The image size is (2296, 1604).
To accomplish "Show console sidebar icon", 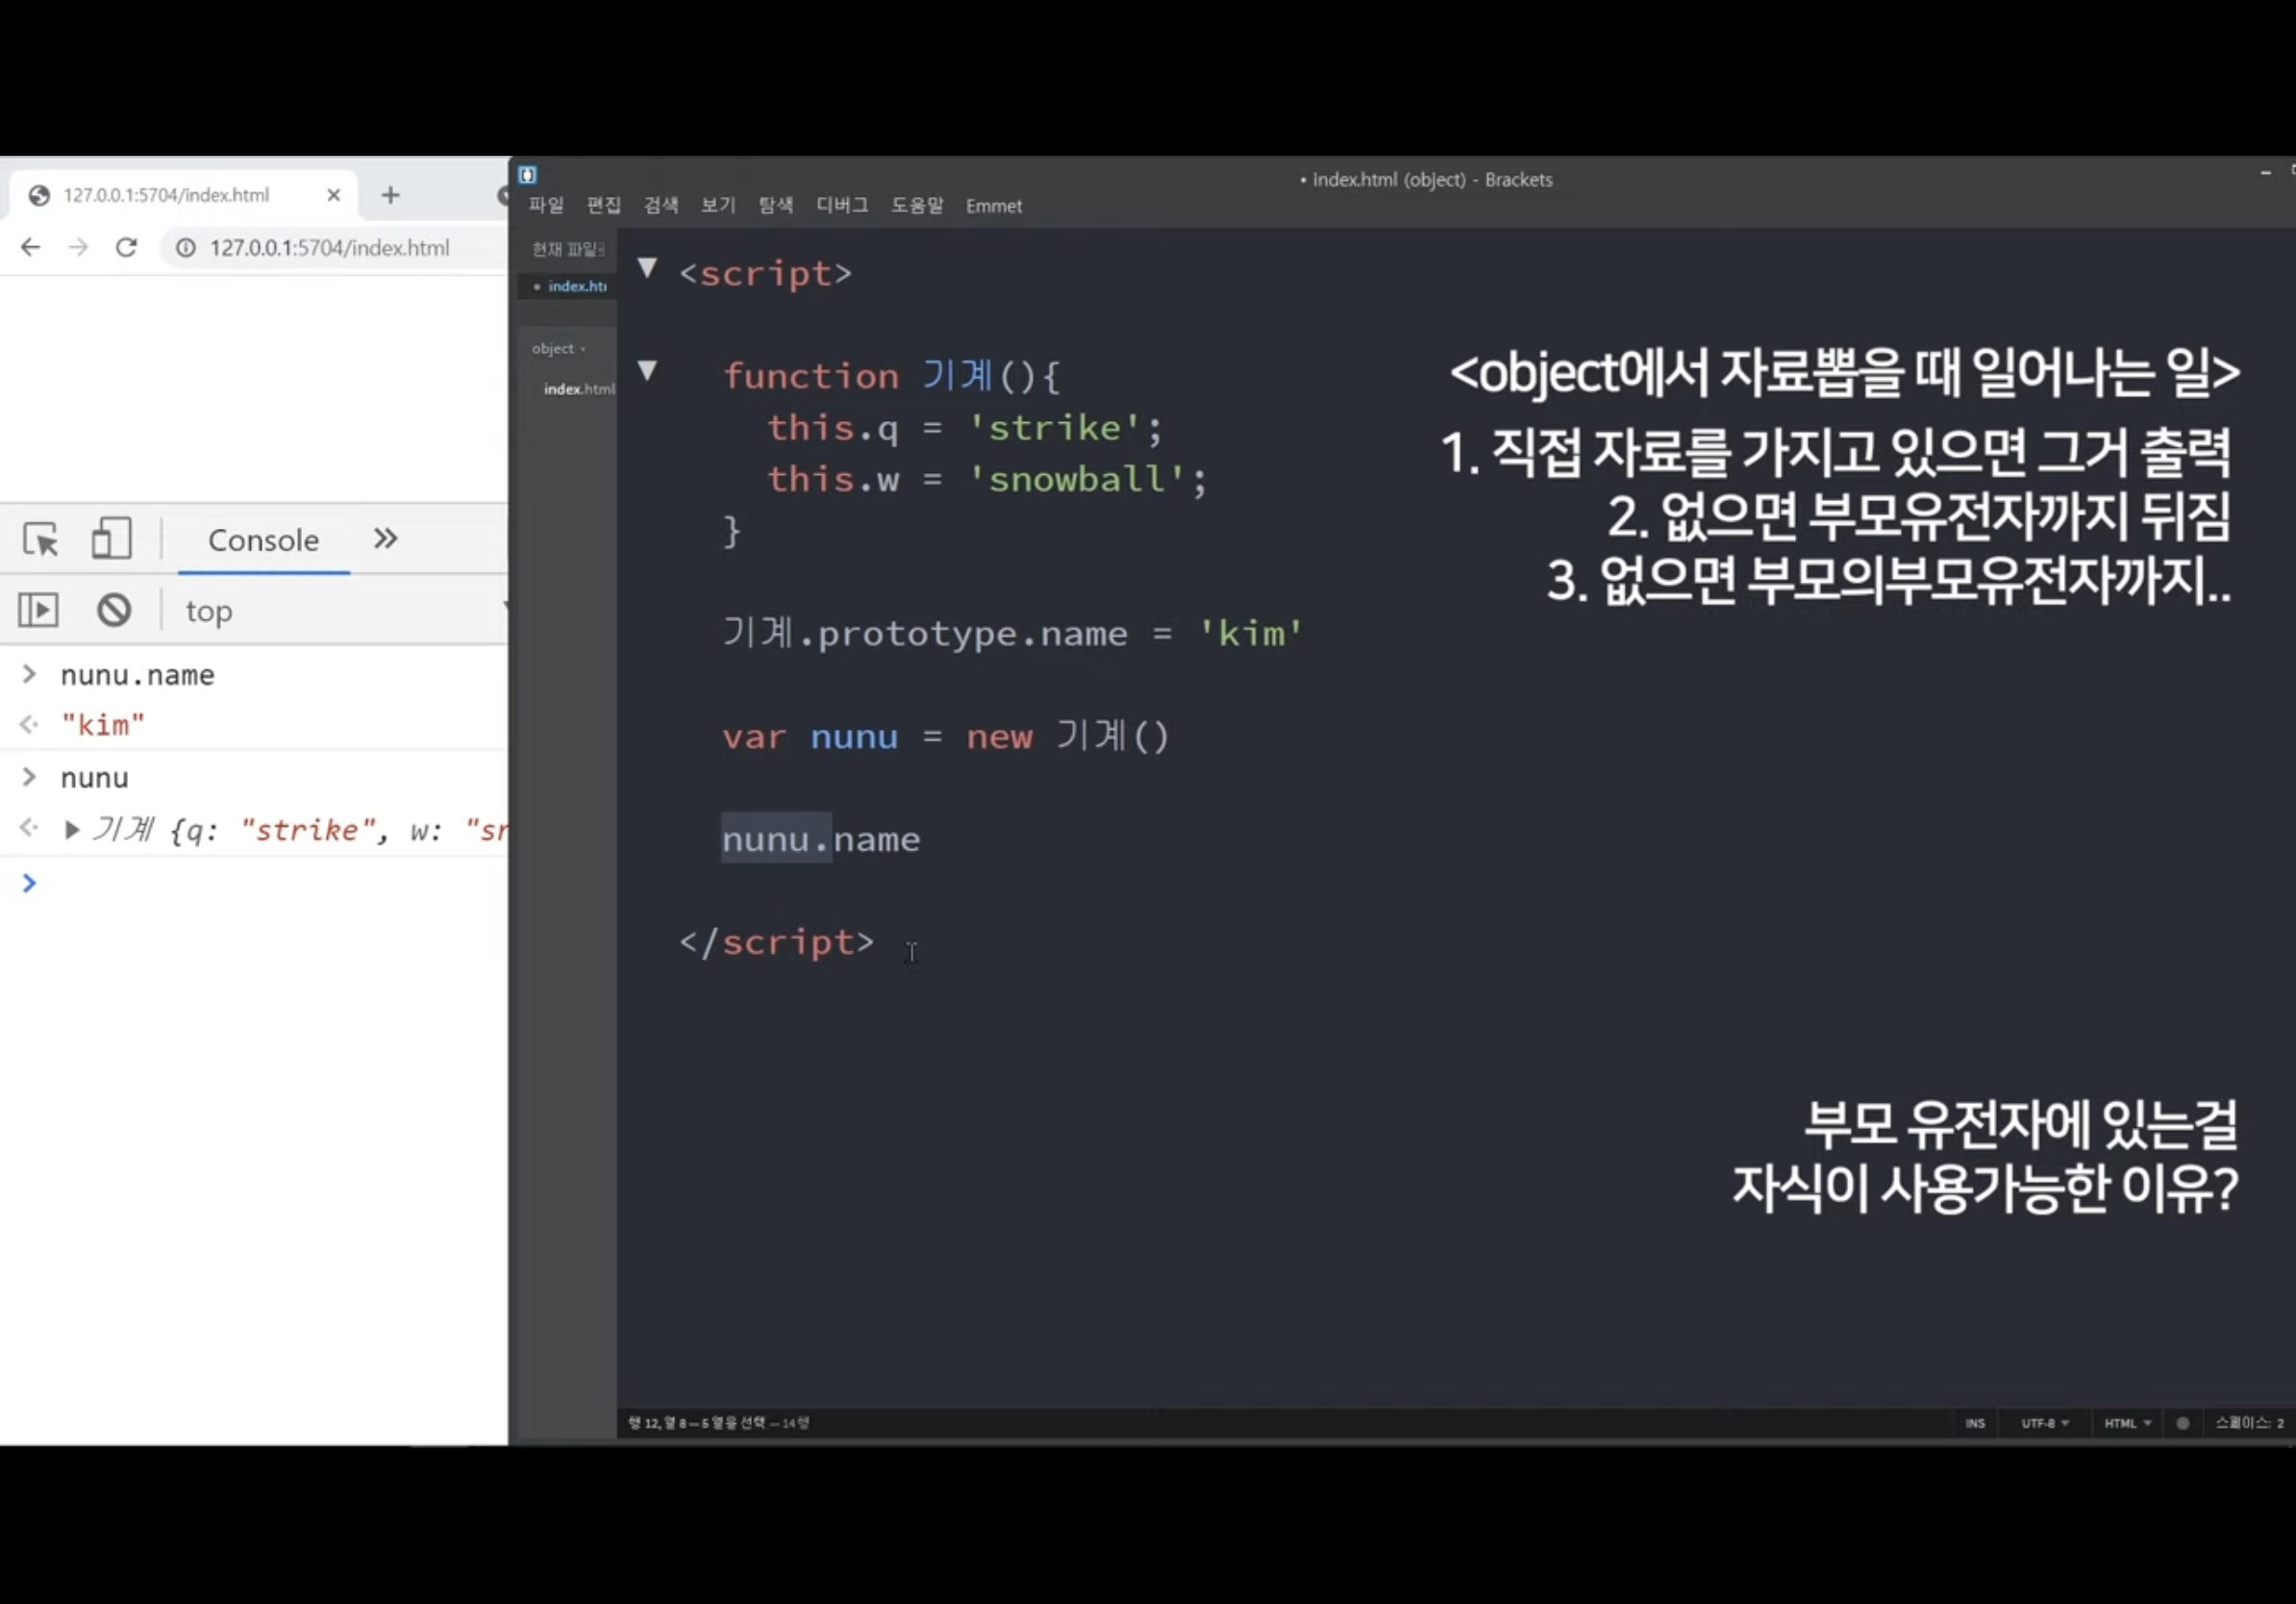I will coord(39,610).
